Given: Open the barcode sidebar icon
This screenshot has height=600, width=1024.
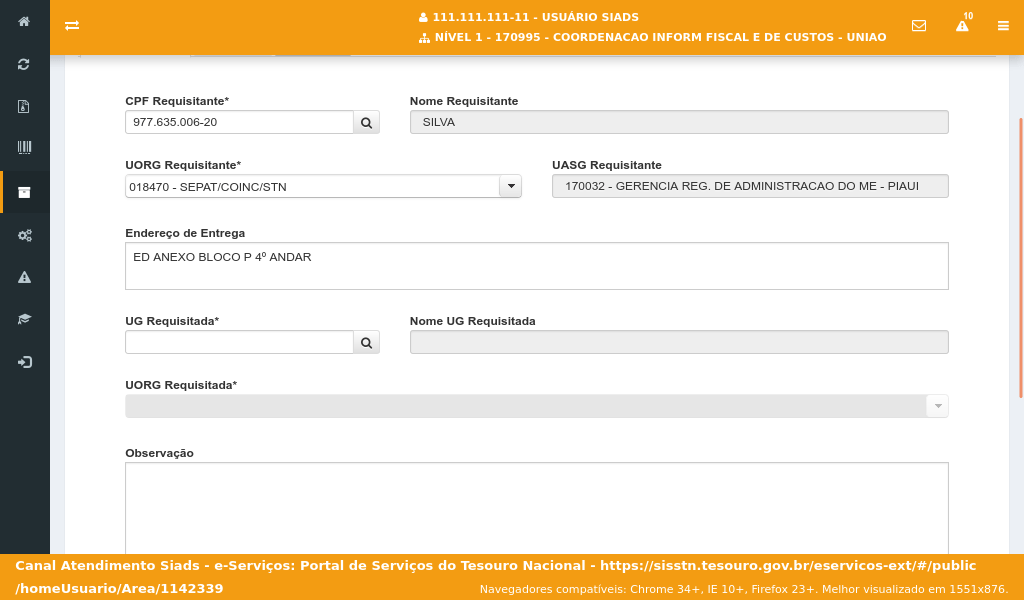Looking at the screenshot, I should click(x=24, y=148).
